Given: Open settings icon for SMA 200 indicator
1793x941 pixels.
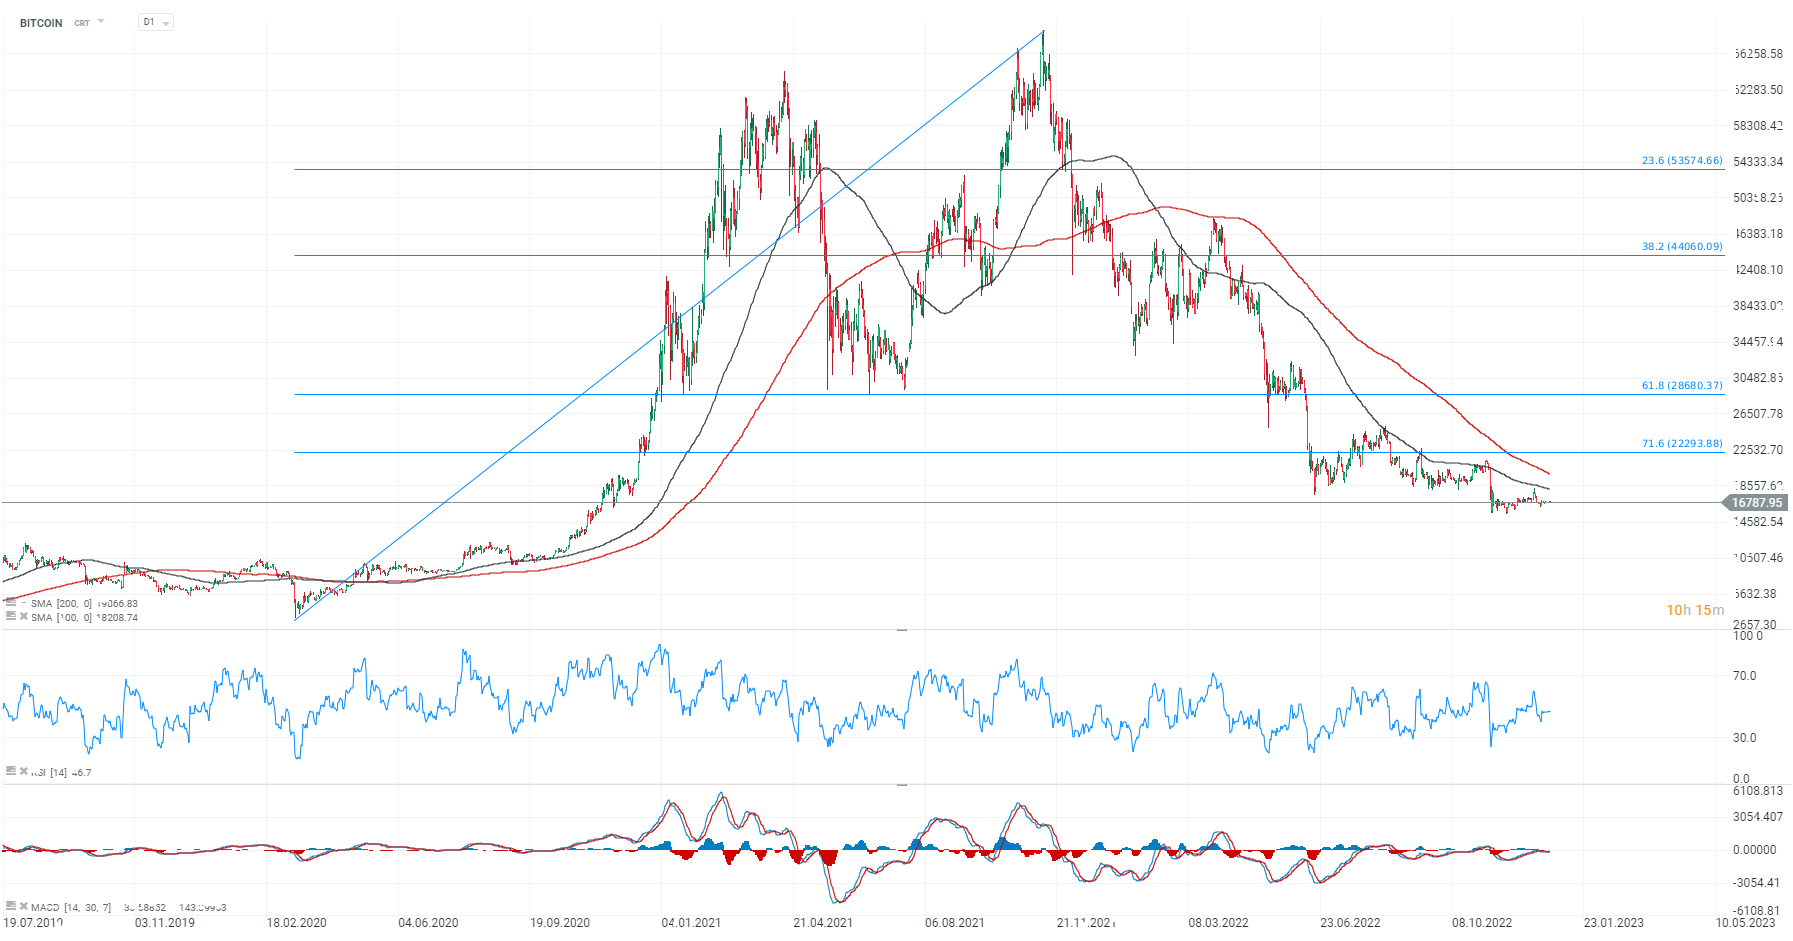Looking at the screenshot, I should pyautogui.click(x=11, y=602).
